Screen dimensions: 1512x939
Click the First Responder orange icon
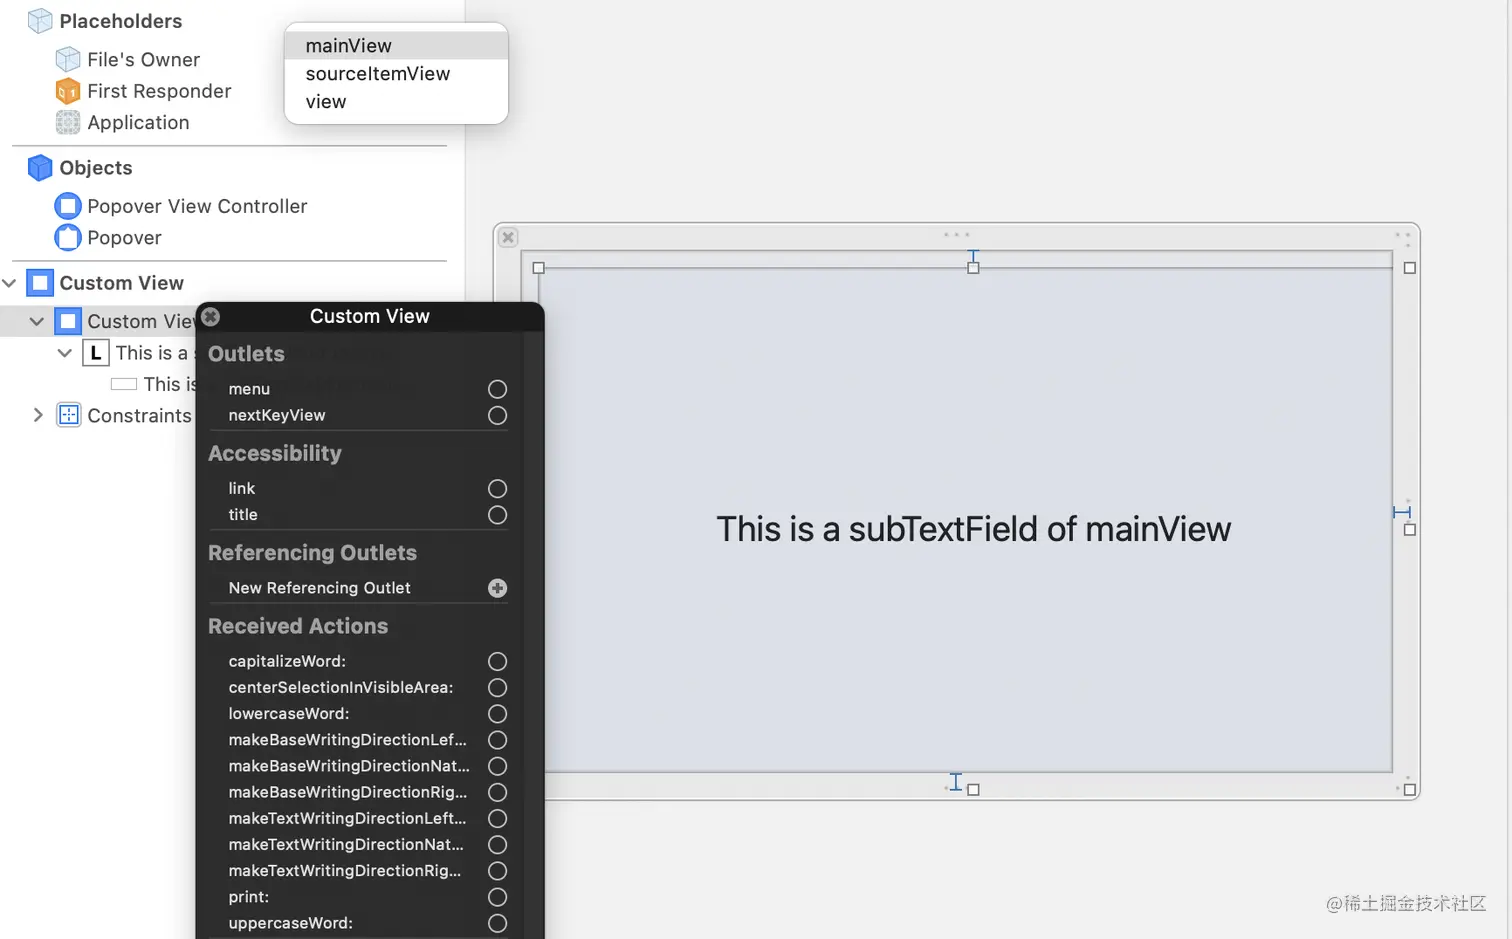click(x=68, y=91)
